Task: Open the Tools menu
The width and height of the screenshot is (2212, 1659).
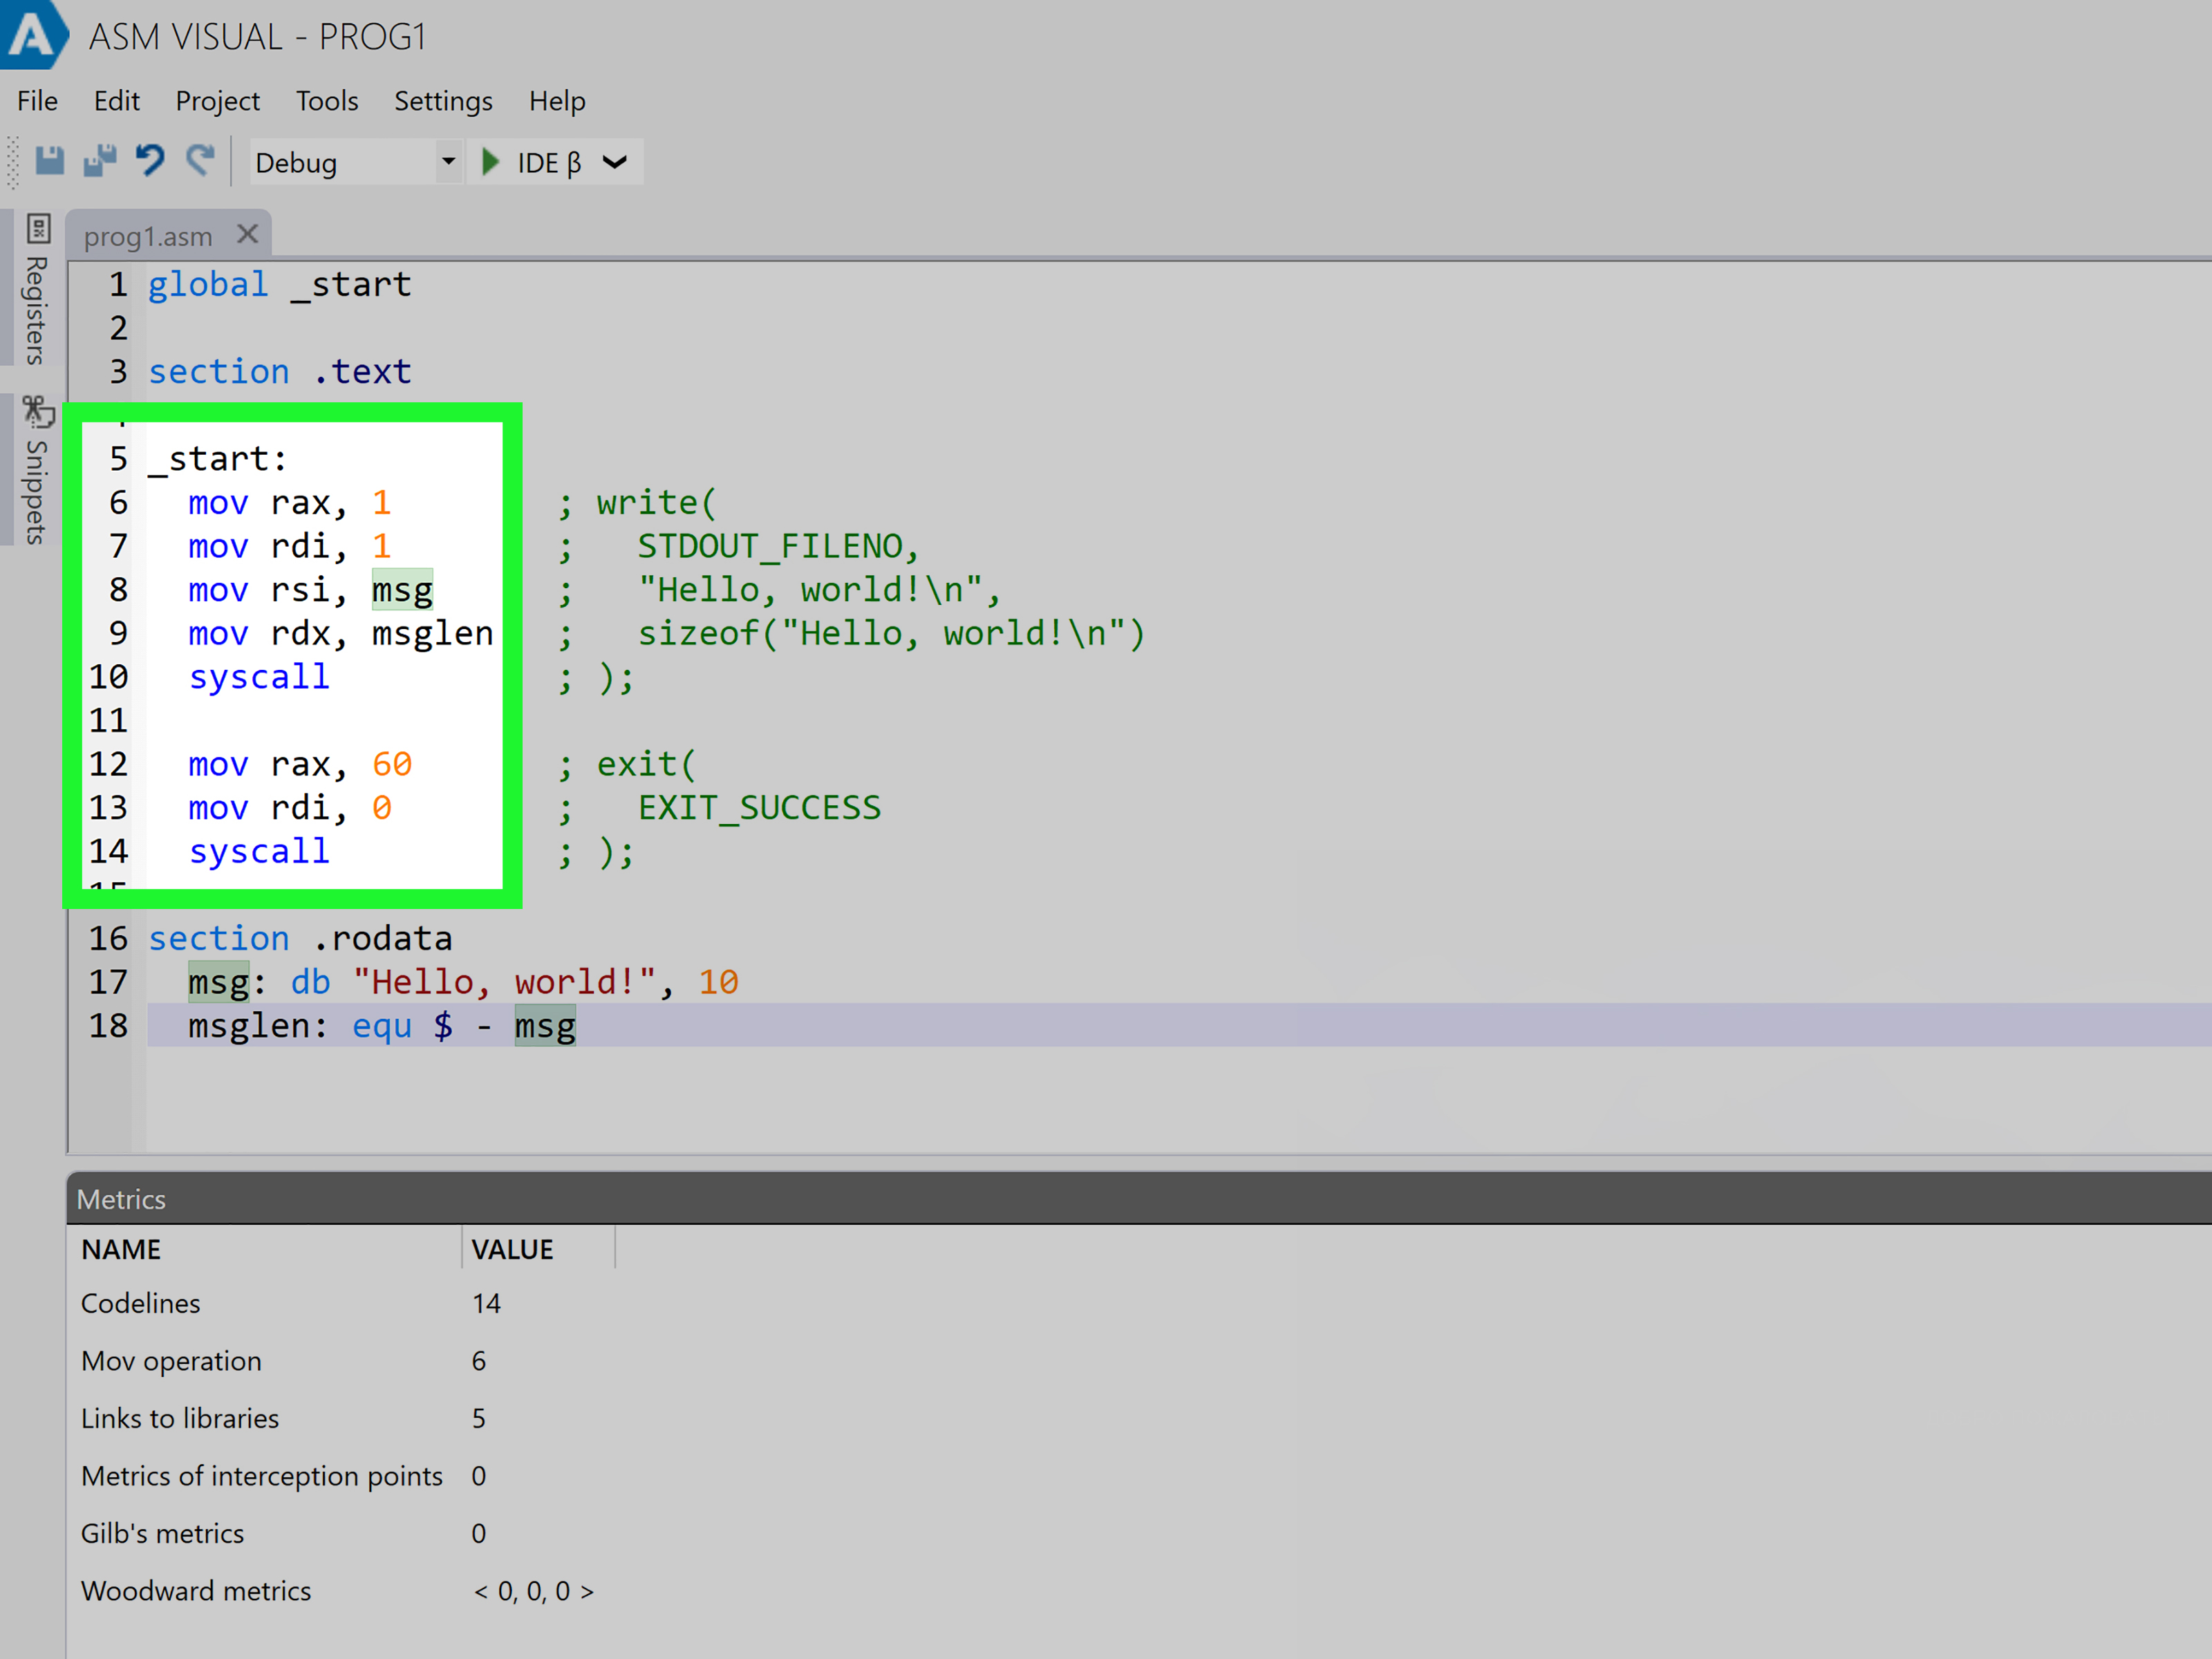Action: (327, 101)
